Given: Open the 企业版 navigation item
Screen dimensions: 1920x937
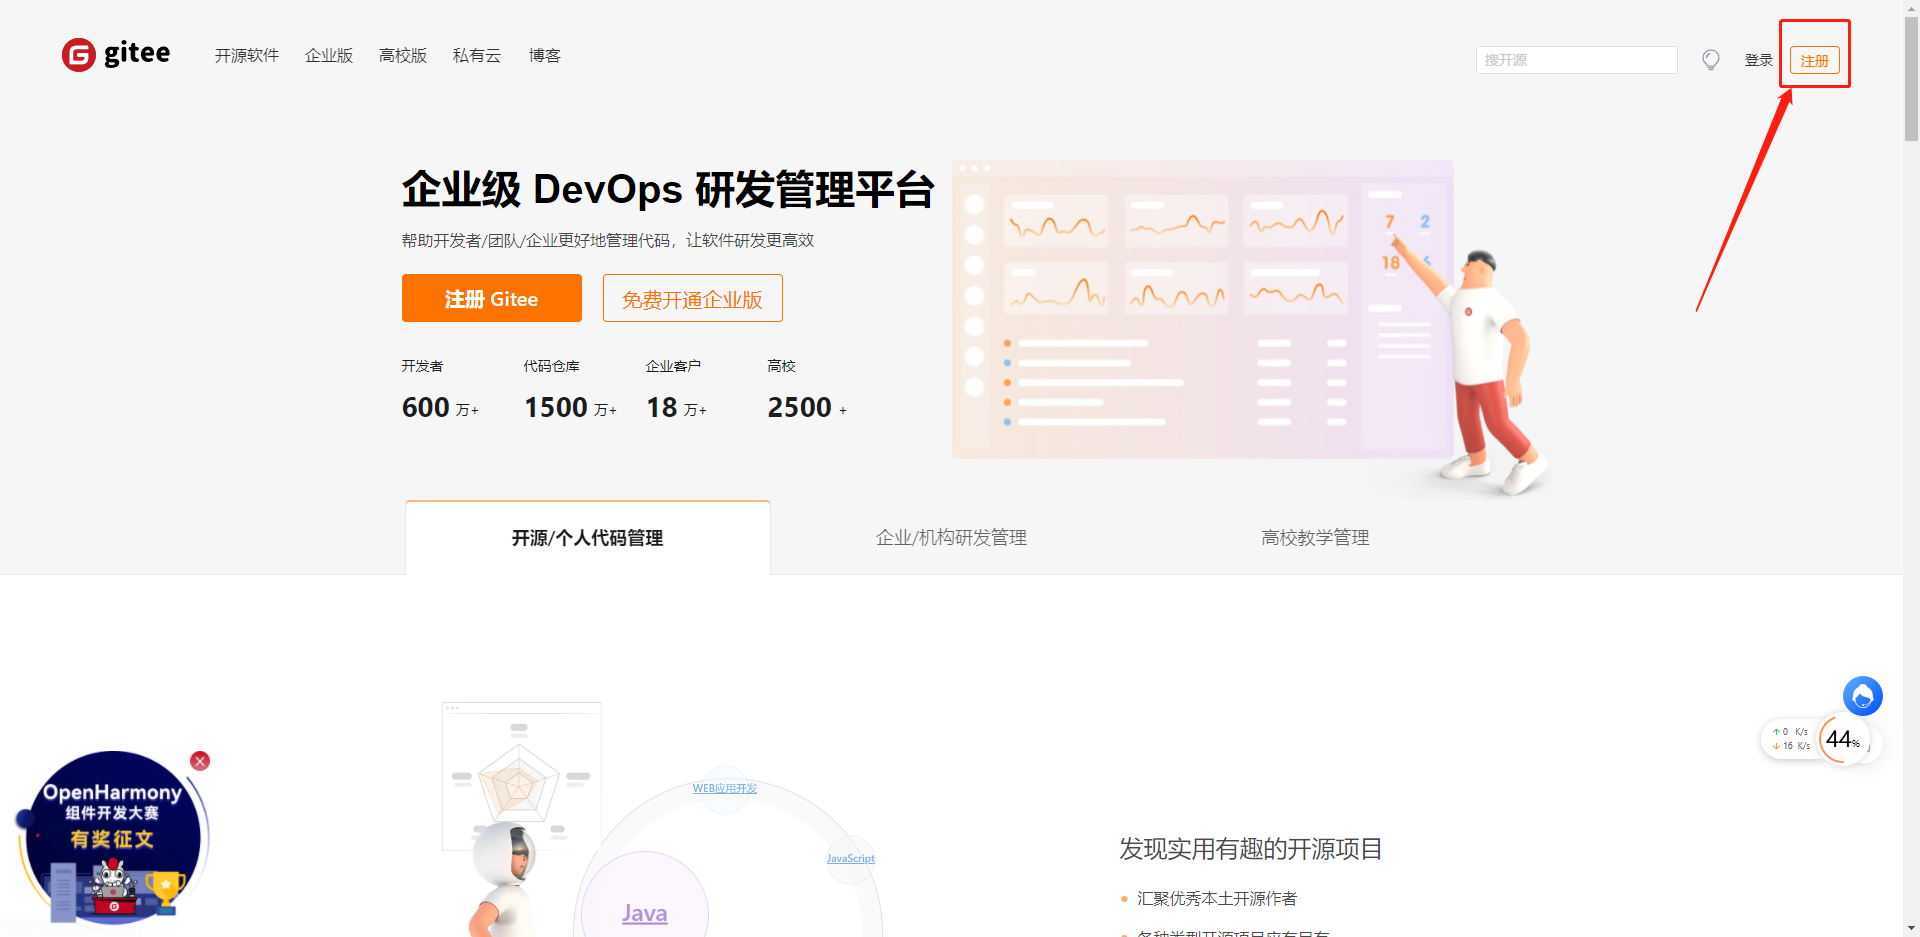Looking at the screenshot, I should (x=329, y=56).
